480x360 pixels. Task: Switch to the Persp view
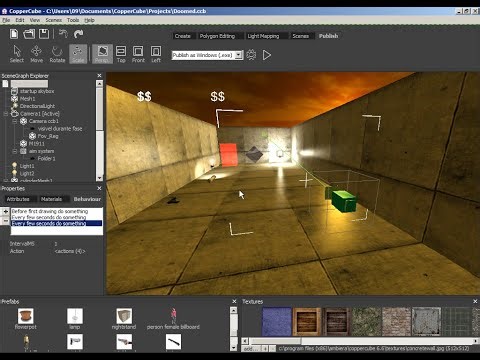(x=102, y=54)
